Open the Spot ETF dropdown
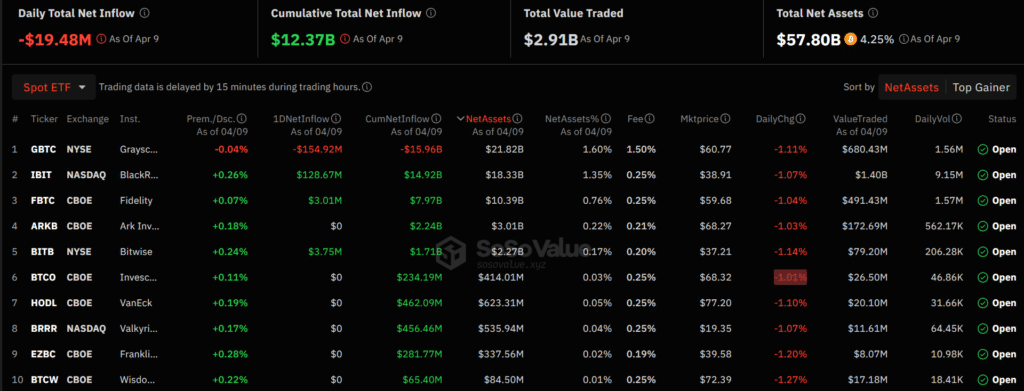The image size is (1024, 391). click(54, 87)
